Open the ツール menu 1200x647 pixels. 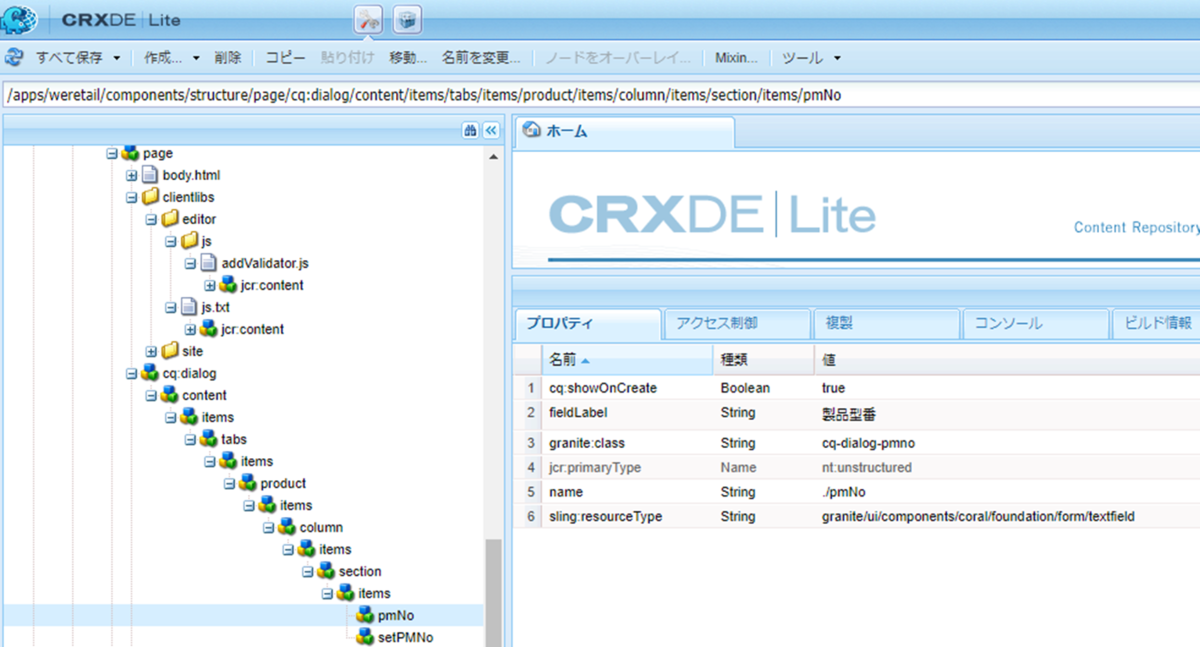(x=810, y=58)
